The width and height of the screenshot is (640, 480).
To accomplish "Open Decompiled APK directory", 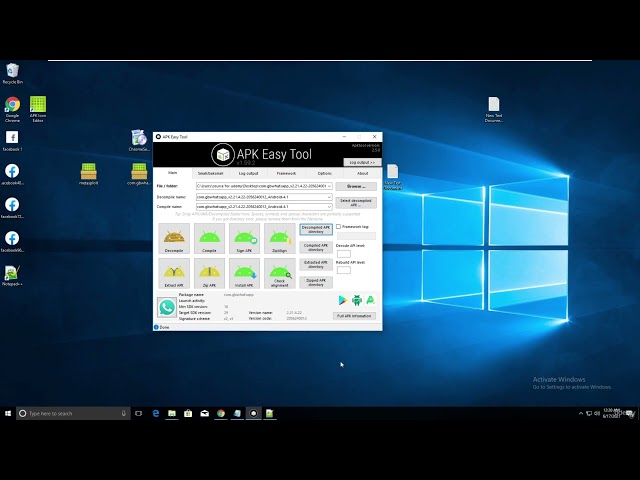I will [316, 229].
